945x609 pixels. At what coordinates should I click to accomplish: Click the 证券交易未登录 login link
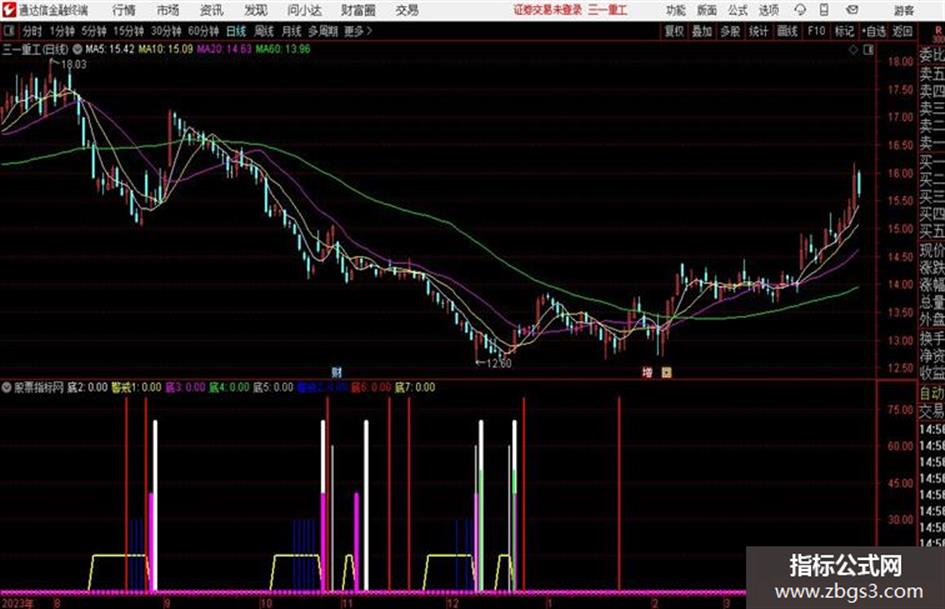548,10
